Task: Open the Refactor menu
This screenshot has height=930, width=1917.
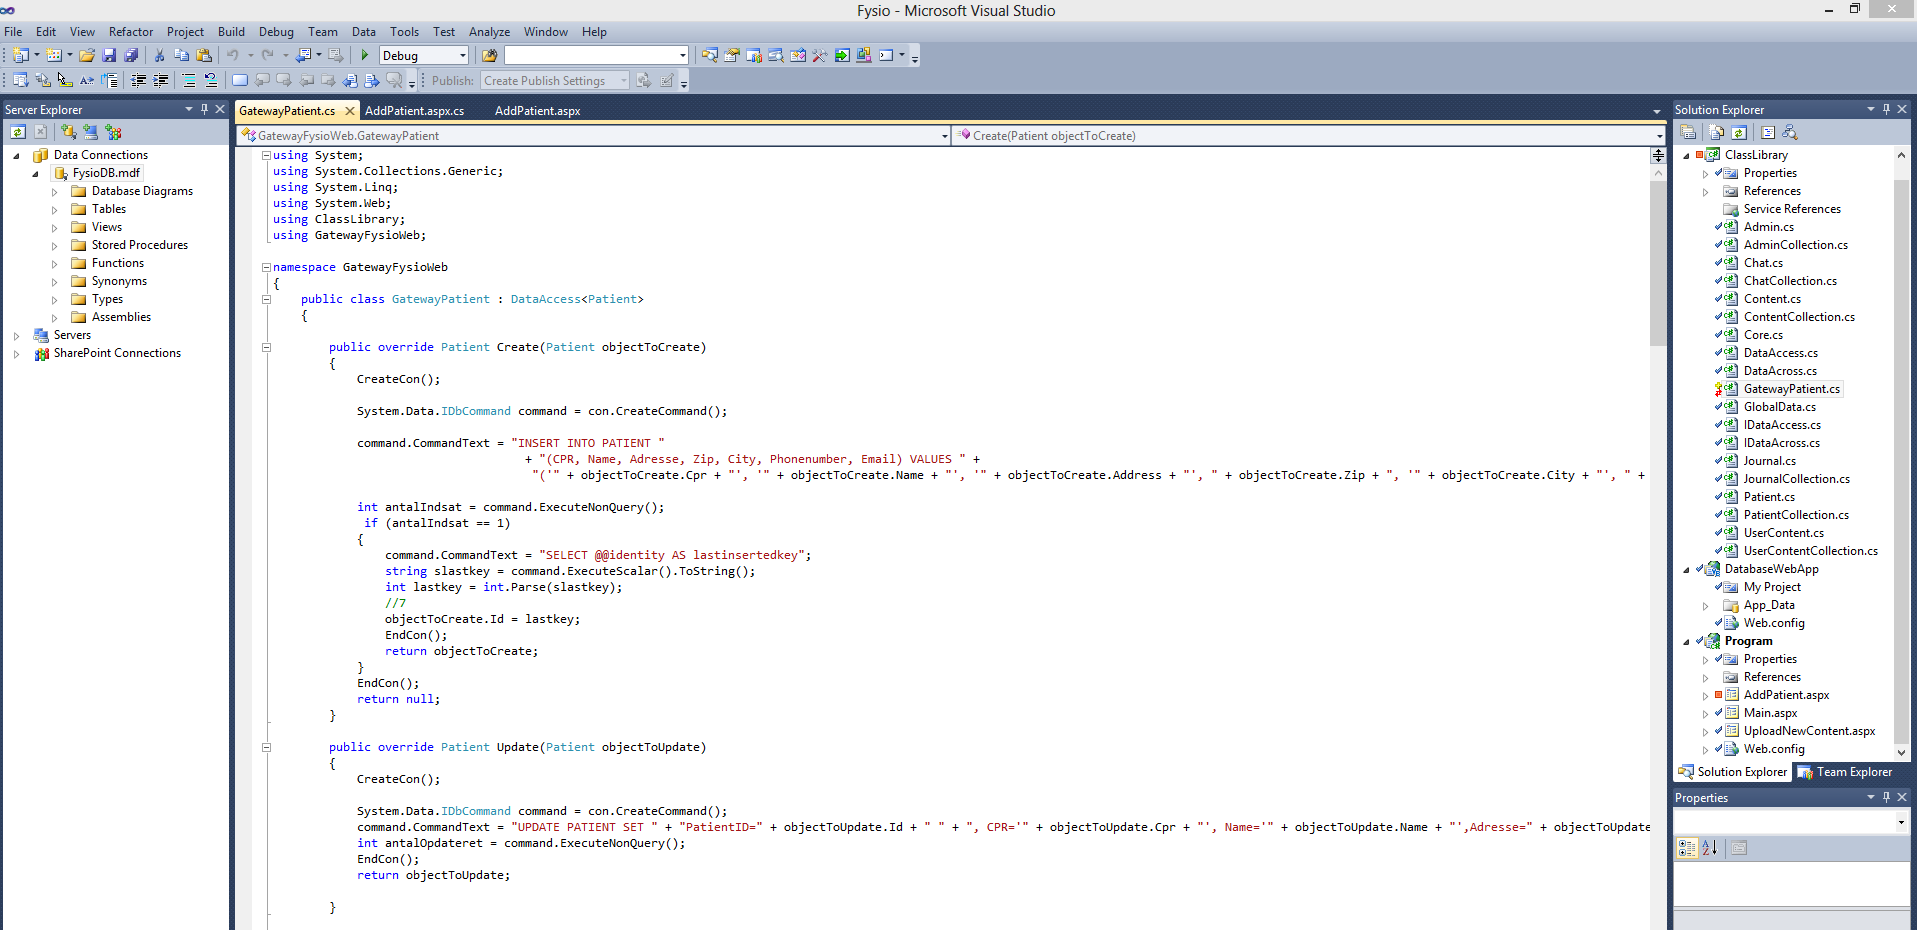Action: (131, 32)
